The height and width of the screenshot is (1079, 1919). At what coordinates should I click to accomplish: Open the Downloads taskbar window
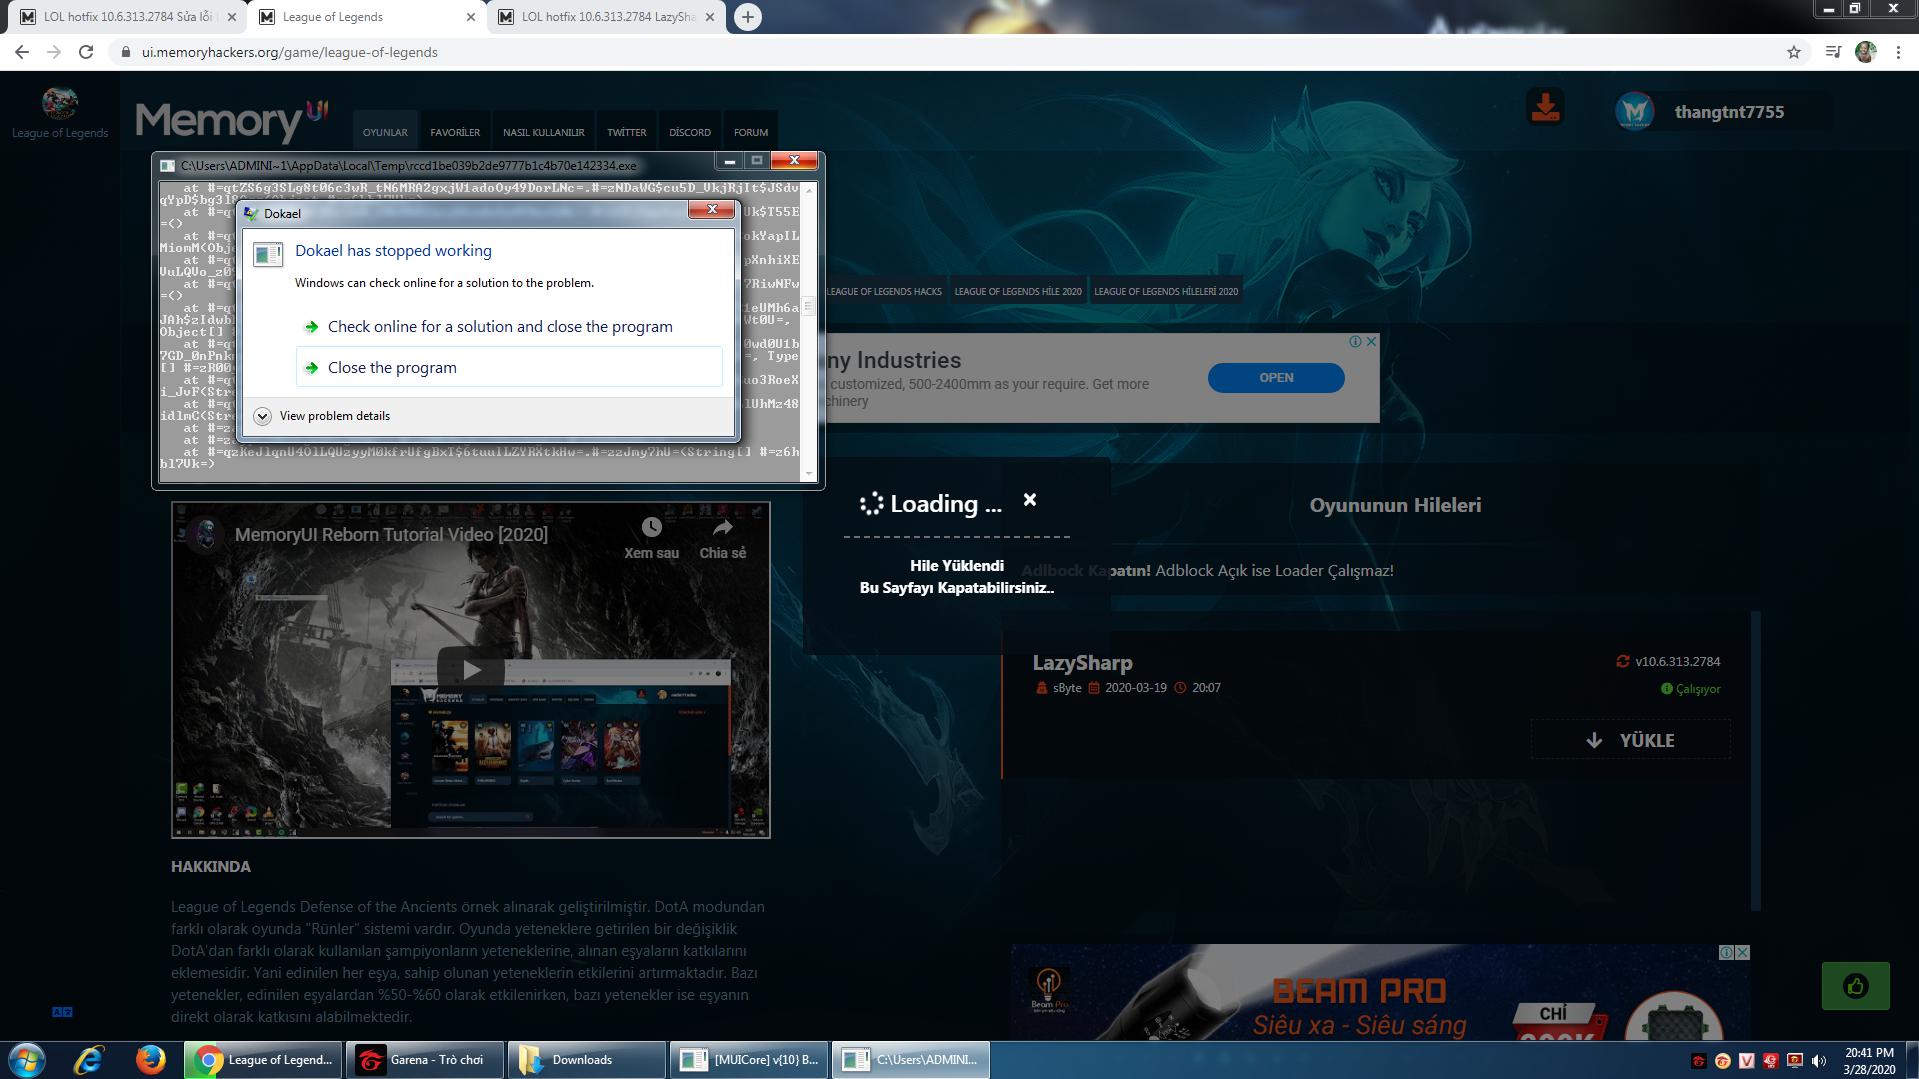pos(587,1060)
